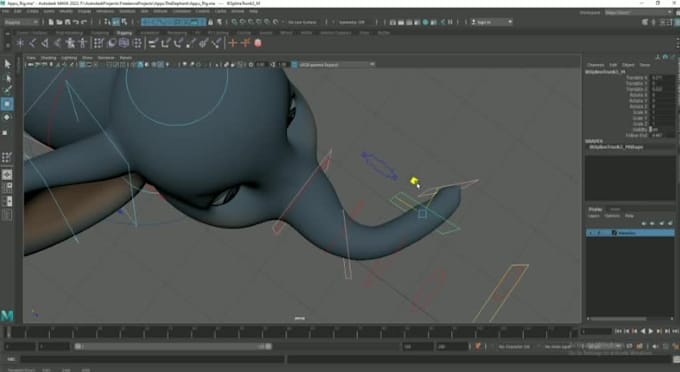Pick the Paint selection tool

7,90
